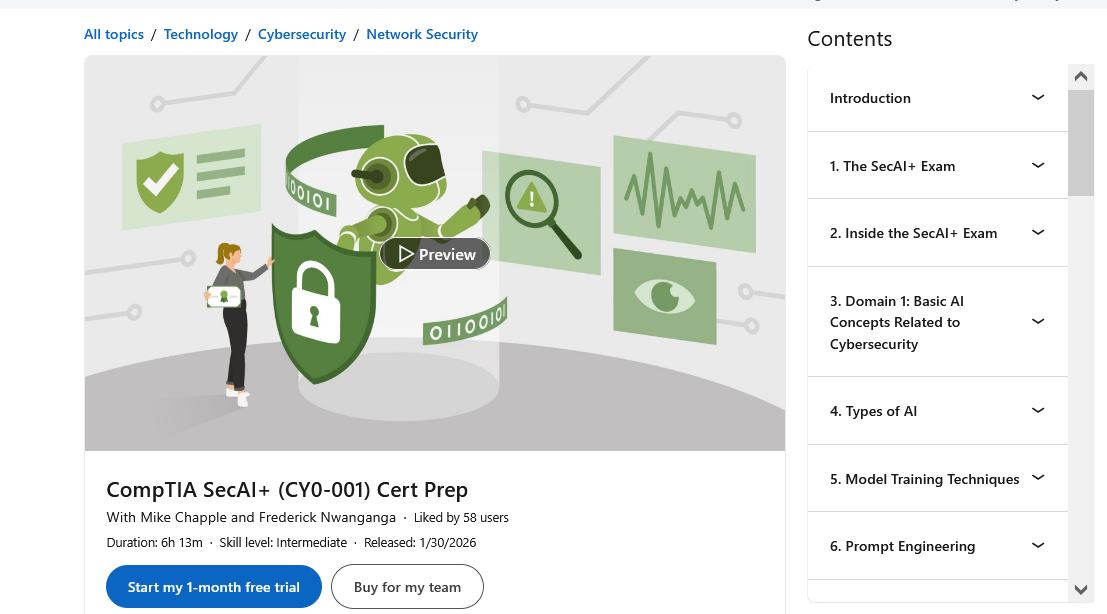1107x614 pixels.
Task: Go to the Technology breadcrumb
Action: coord(201,34)
